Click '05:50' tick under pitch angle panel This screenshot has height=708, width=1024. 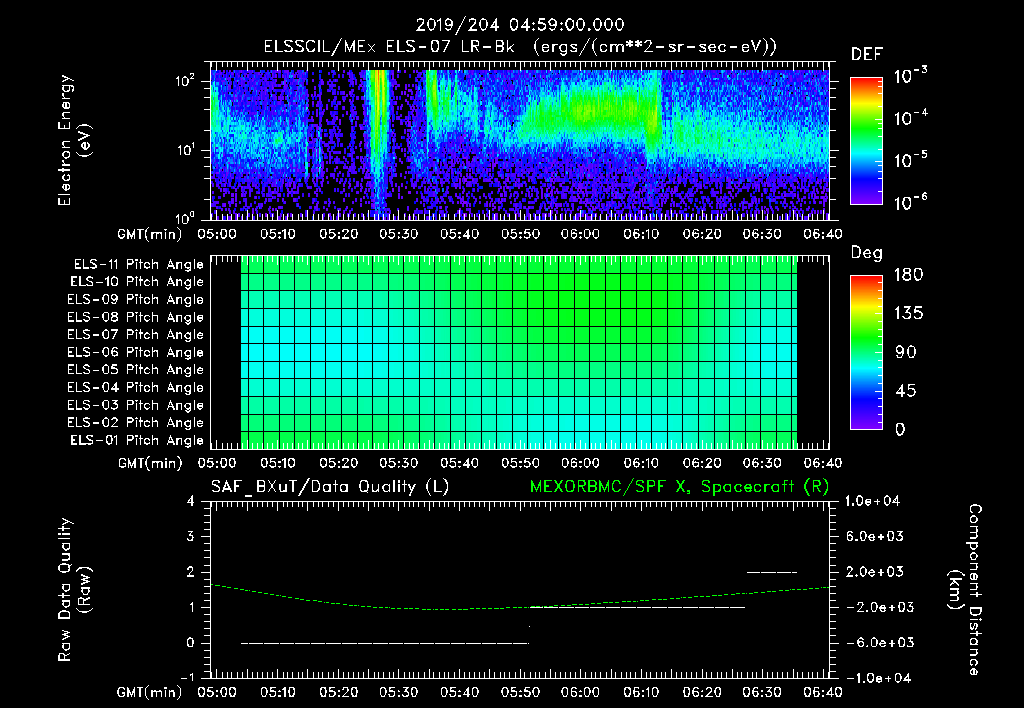520,463
